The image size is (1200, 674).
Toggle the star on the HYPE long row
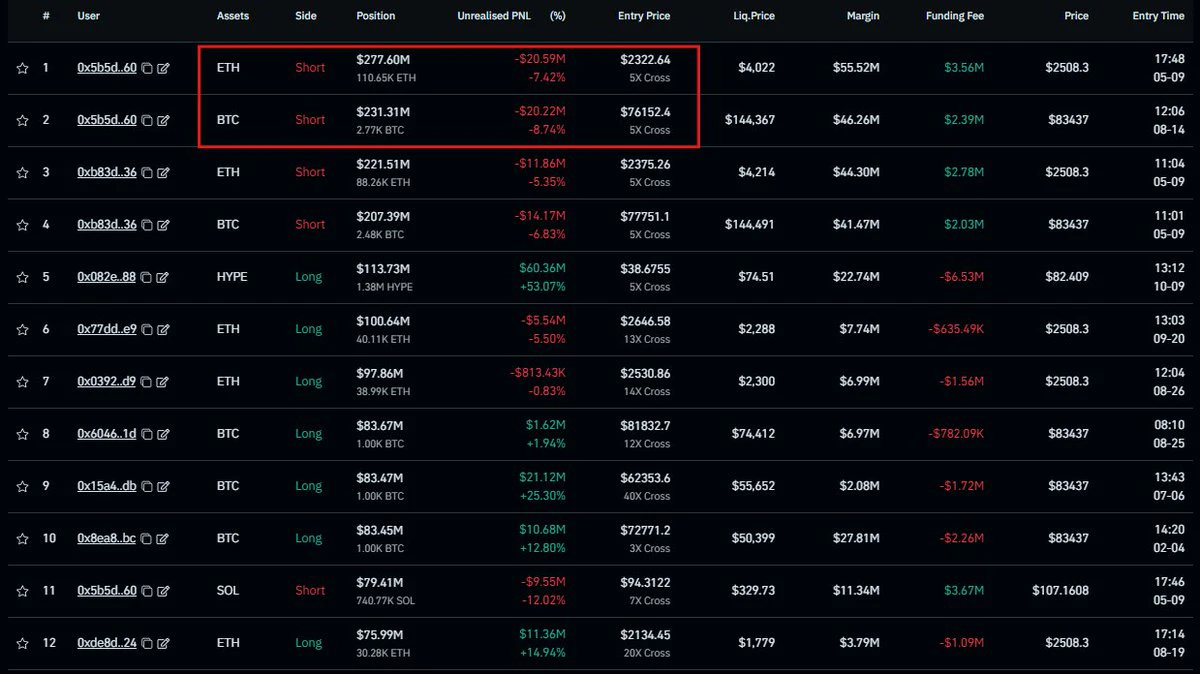(x=22, y=277)
